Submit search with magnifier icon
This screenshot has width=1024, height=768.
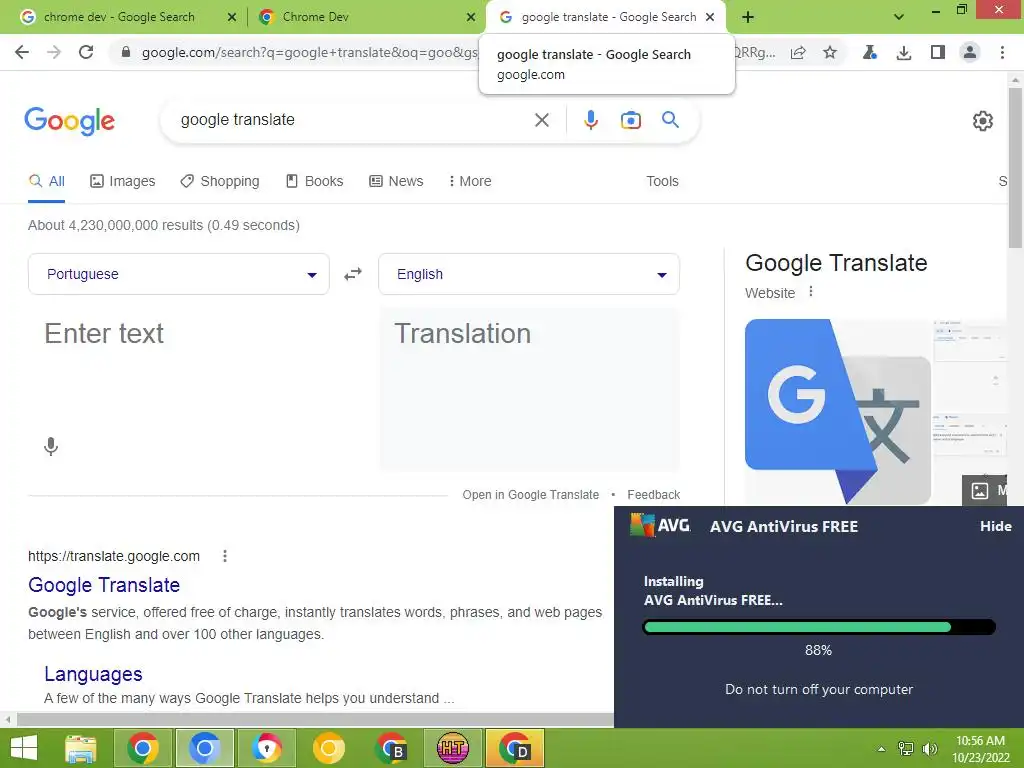pos(670,120)
